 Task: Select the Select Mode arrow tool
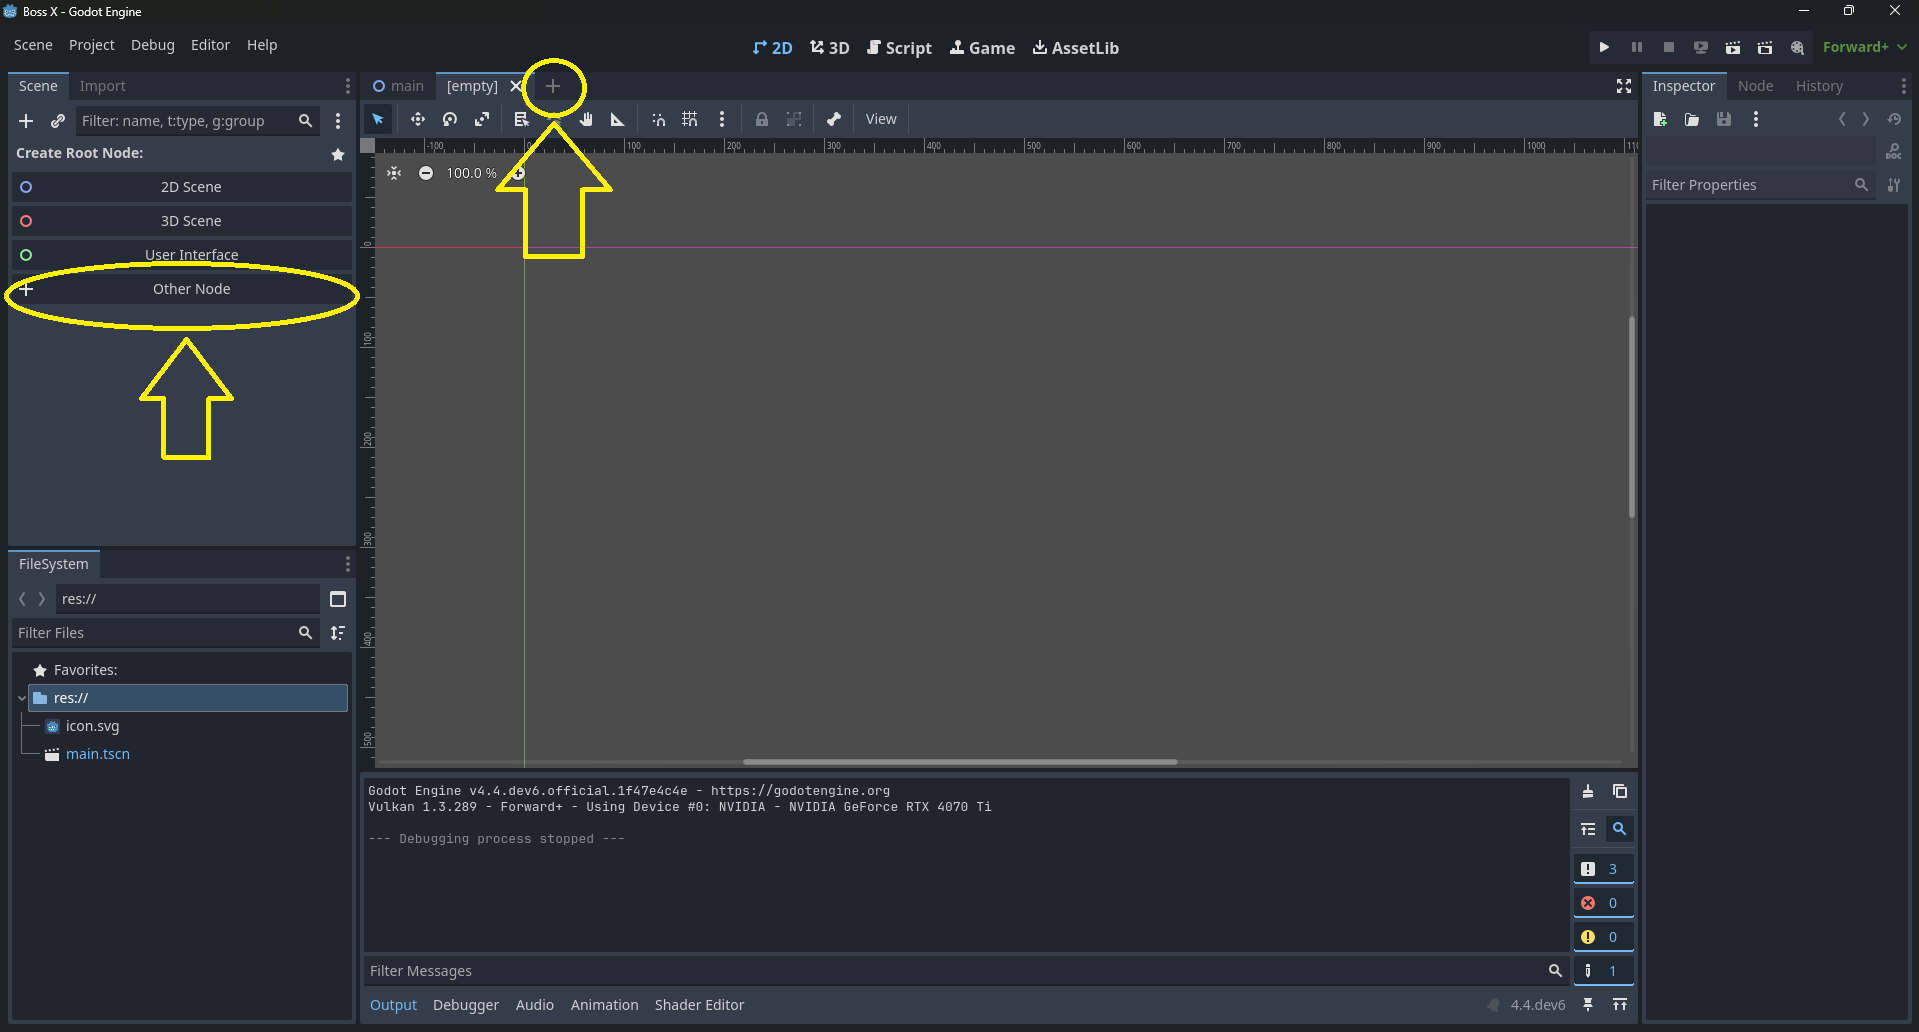pyautogui.click(x=378, y=119)
